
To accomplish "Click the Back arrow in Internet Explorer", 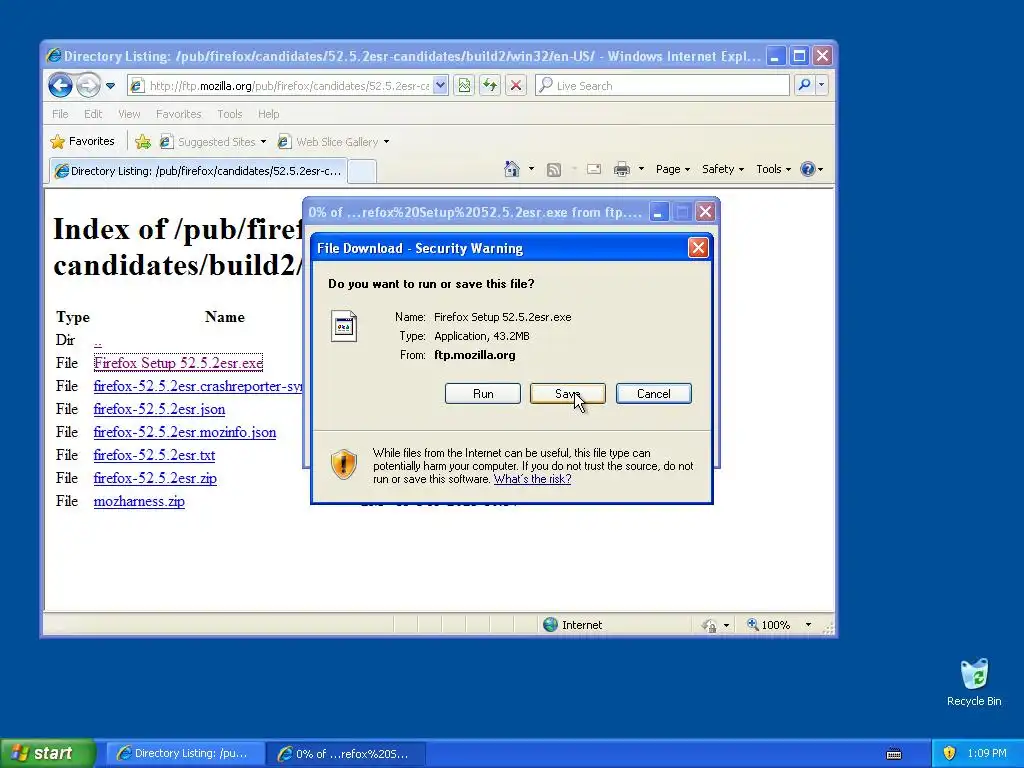I will click(x=60, y=85).
